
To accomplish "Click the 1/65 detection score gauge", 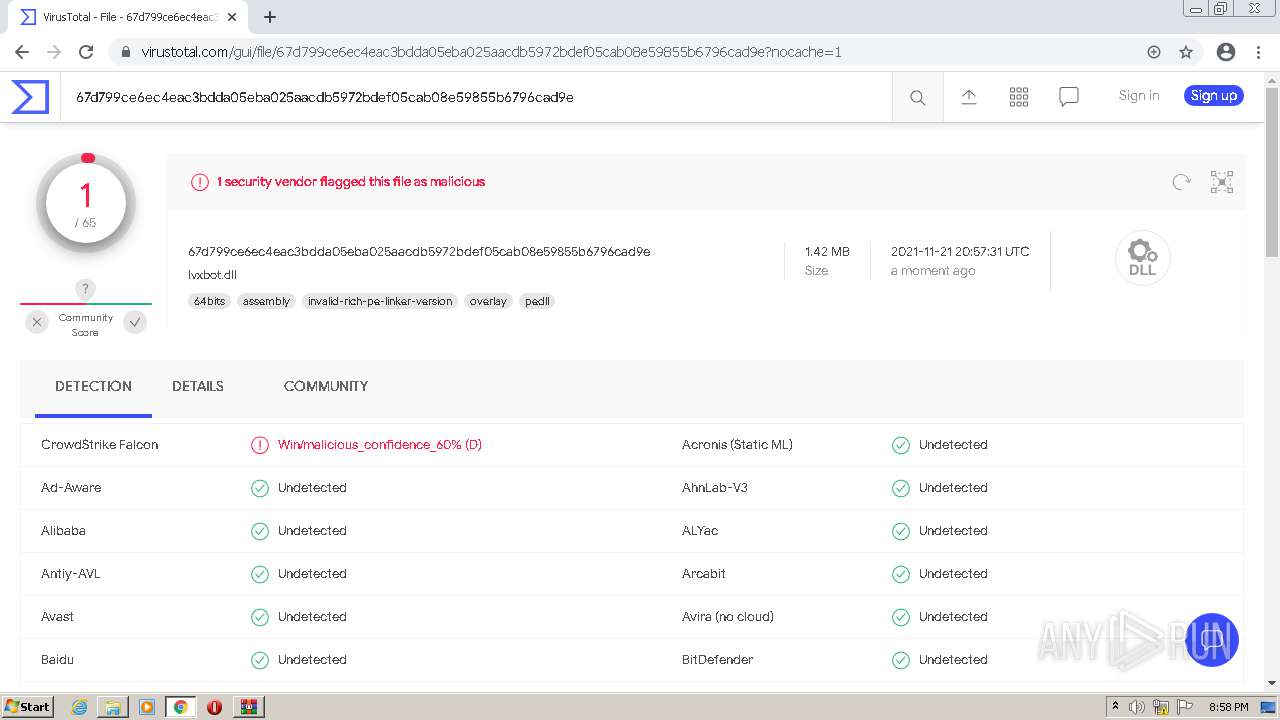I will (x=86, y=204).
